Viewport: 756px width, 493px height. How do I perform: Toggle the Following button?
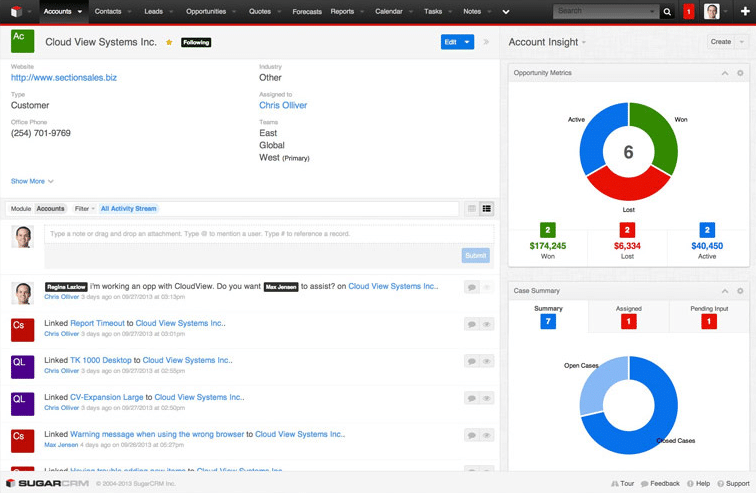[x=196, y=43]
